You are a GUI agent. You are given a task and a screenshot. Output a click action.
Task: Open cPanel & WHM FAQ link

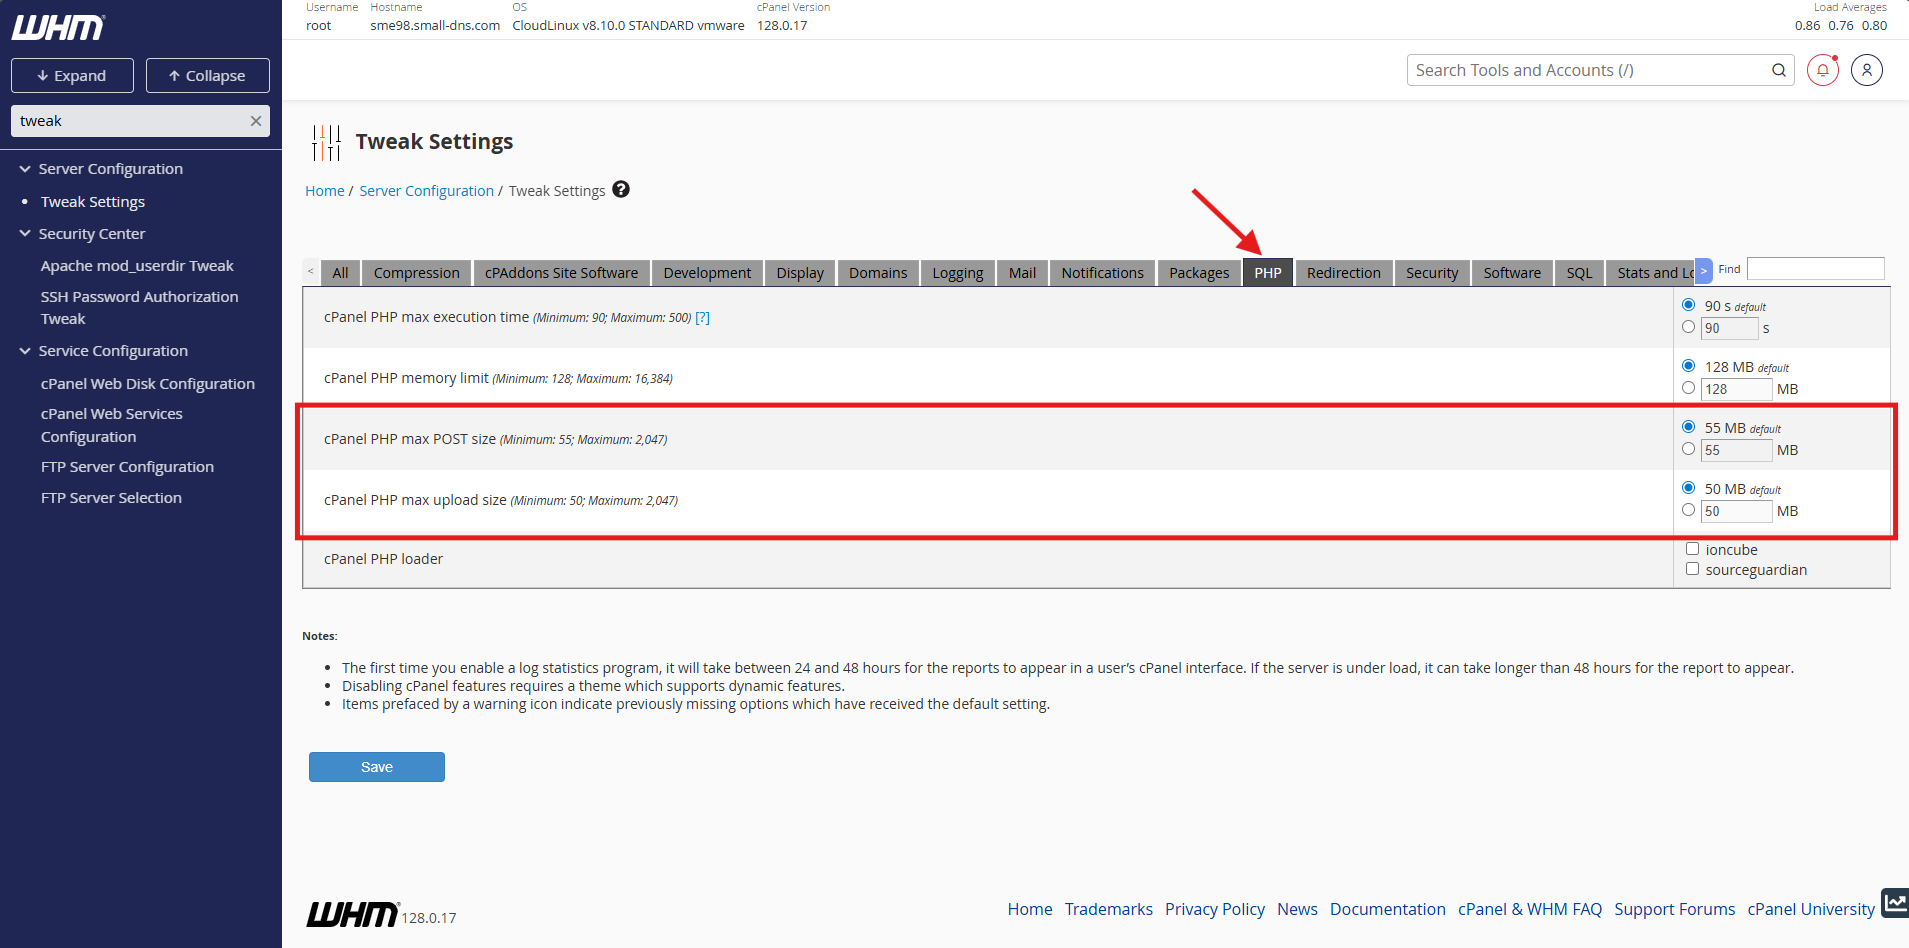tap(1529, 909)
